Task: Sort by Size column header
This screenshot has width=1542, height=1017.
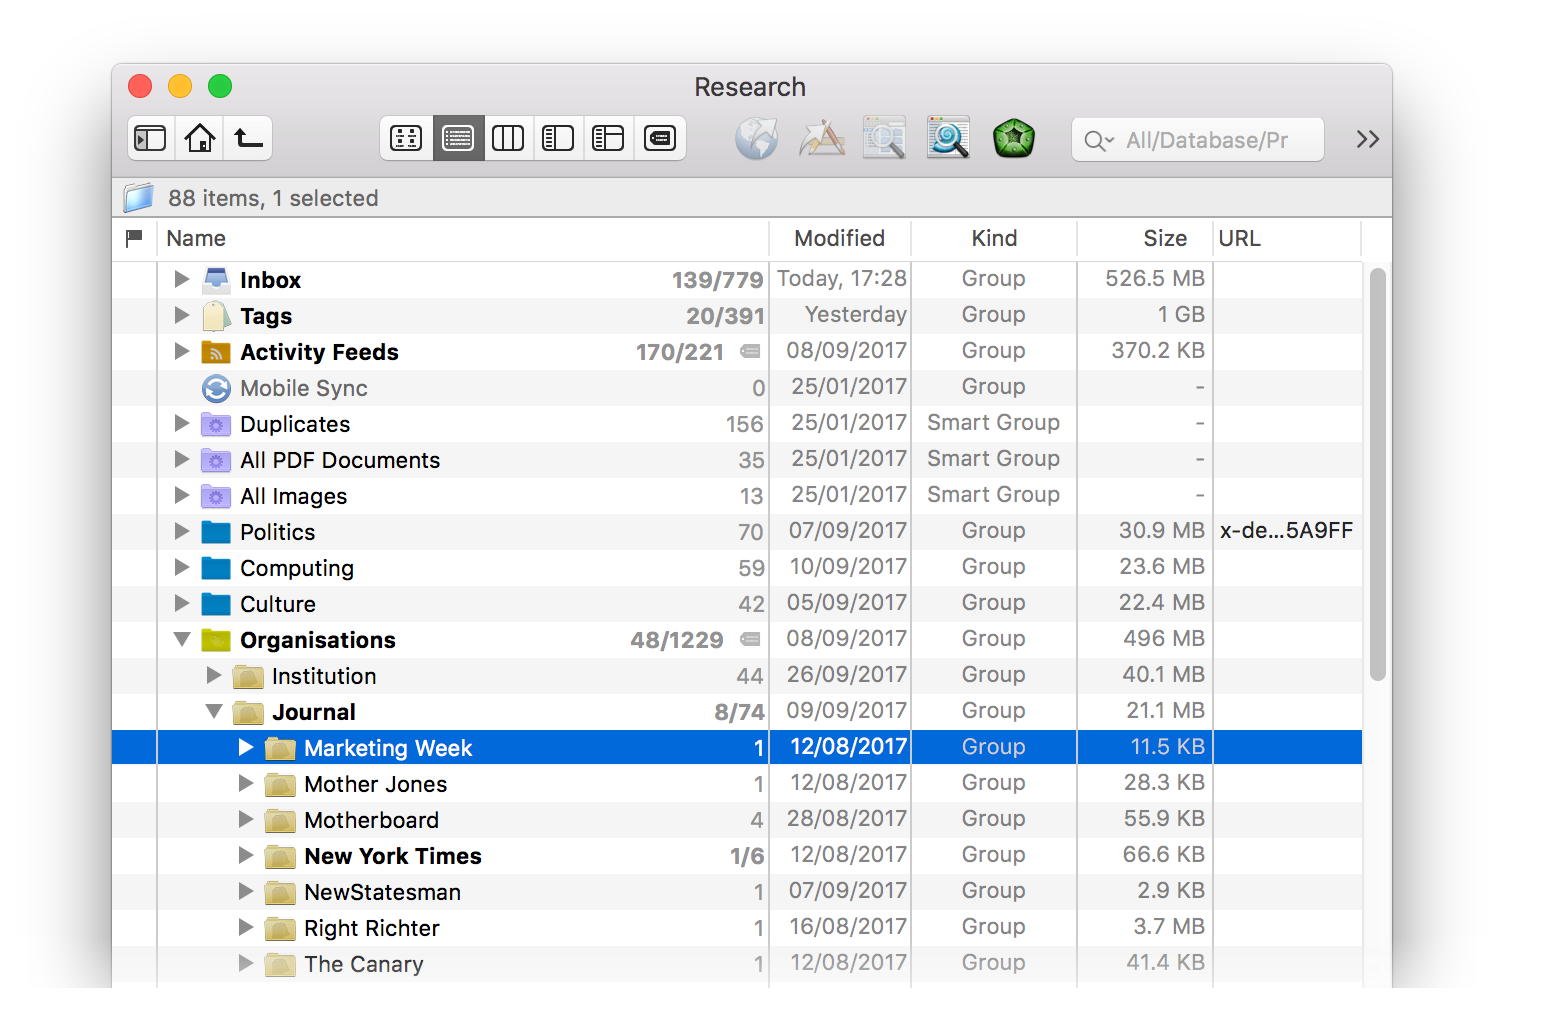Action: tap(1144, 238)
